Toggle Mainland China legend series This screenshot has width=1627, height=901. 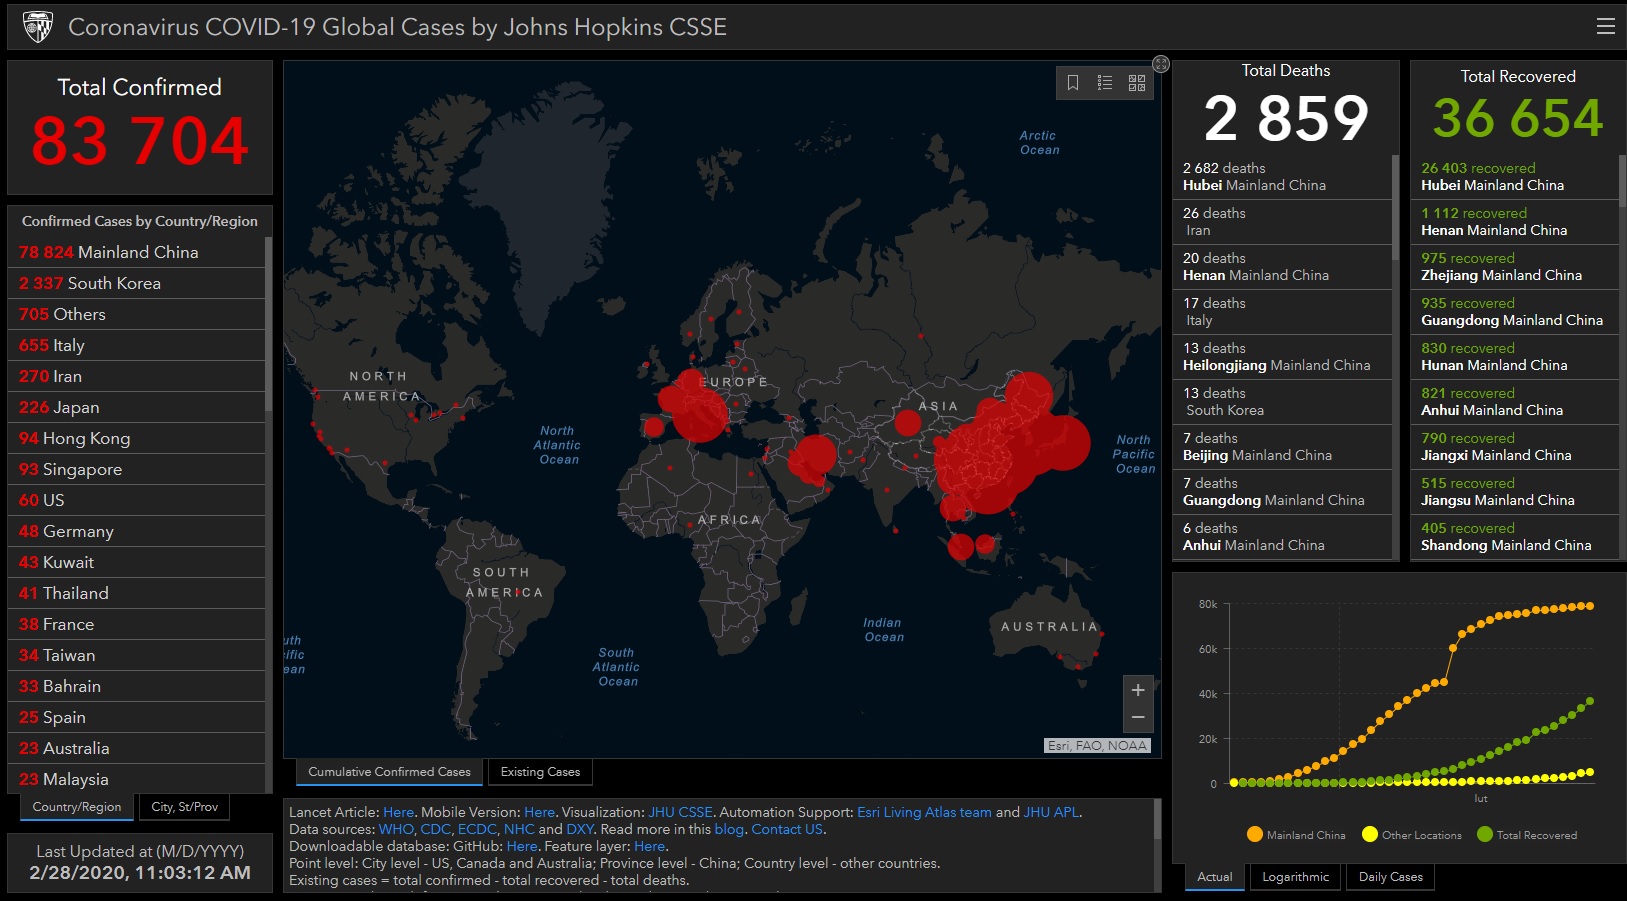pyautogui.click(x=1296, y=835)
